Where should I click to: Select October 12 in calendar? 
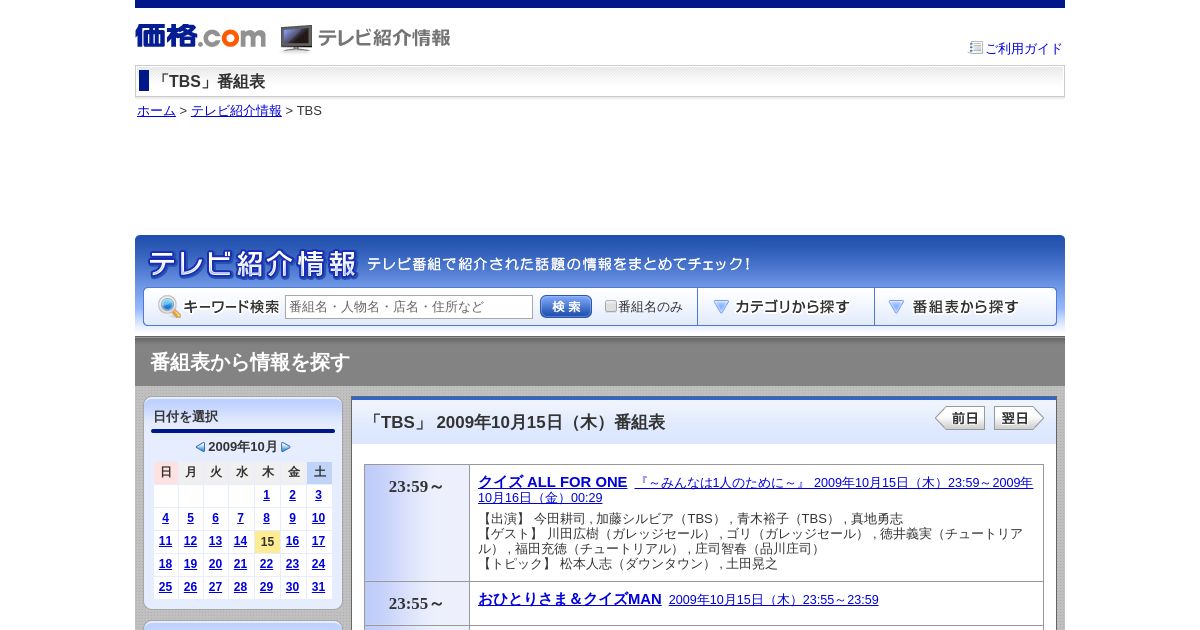pyautogui.click(x=190, y=541)
